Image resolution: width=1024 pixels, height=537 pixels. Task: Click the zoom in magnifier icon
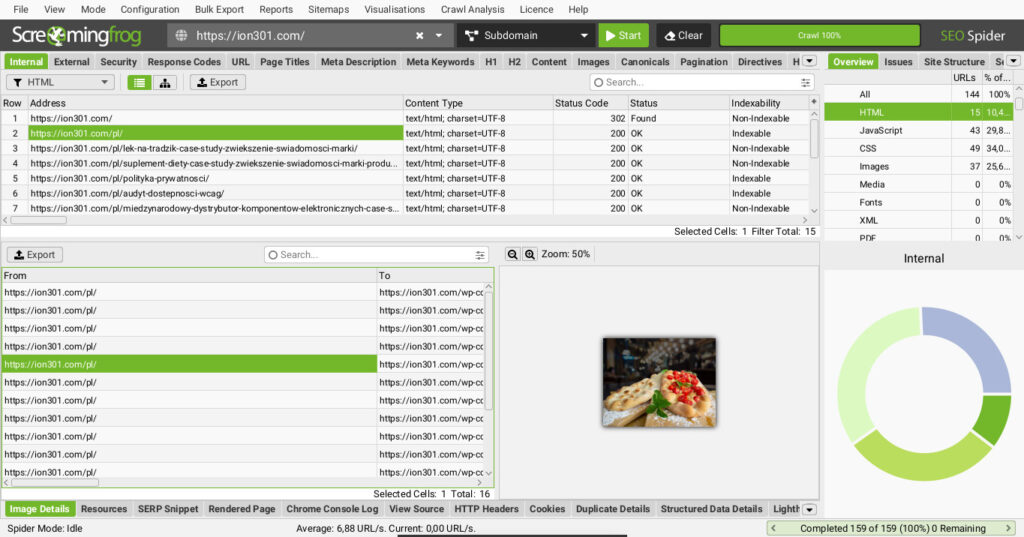pyautogui.click(x=529, y=254)
